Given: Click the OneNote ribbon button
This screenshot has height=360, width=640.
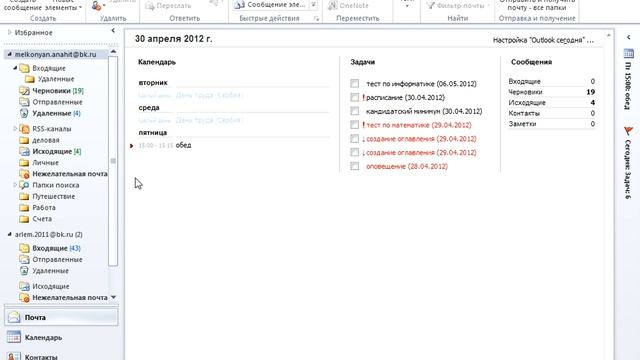Looking at the screenshot, I should (349, 6).
